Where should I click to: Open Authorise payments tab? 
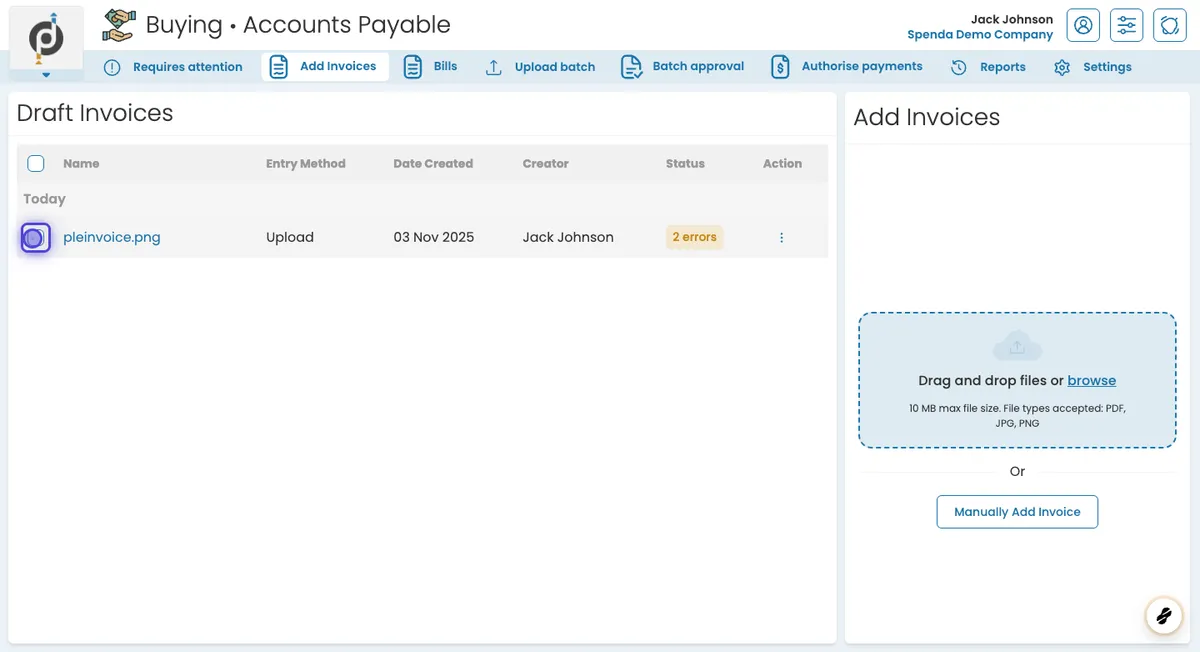847,67
